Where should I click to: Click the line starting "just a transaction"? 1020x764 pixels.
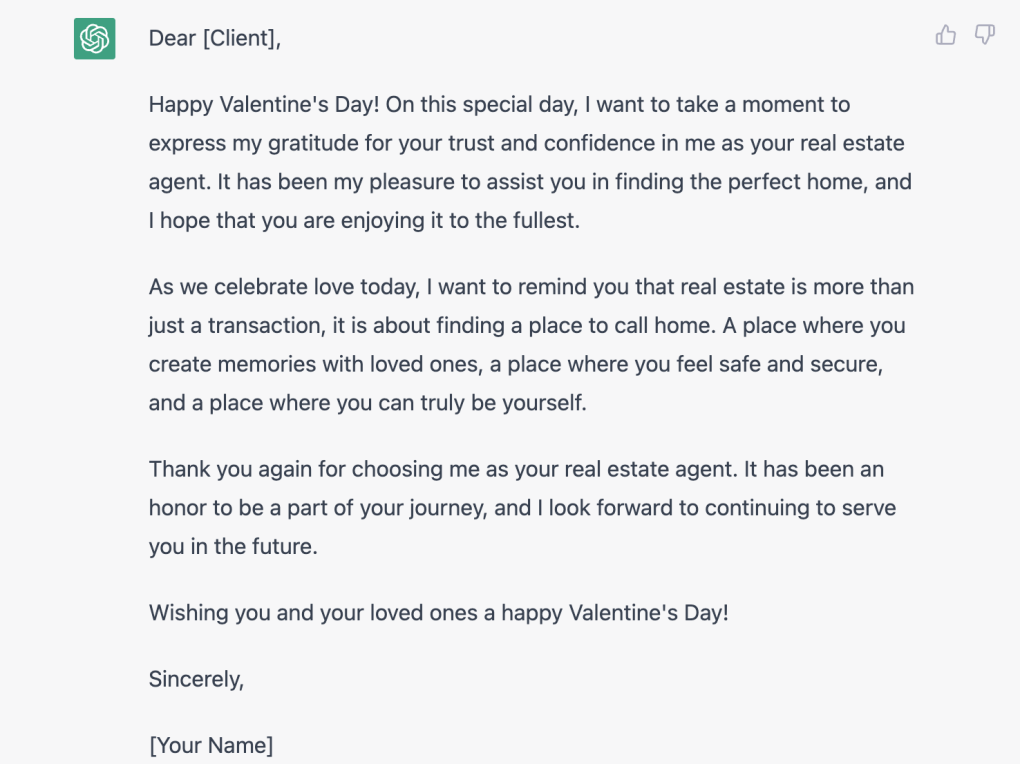coord(526,326)
